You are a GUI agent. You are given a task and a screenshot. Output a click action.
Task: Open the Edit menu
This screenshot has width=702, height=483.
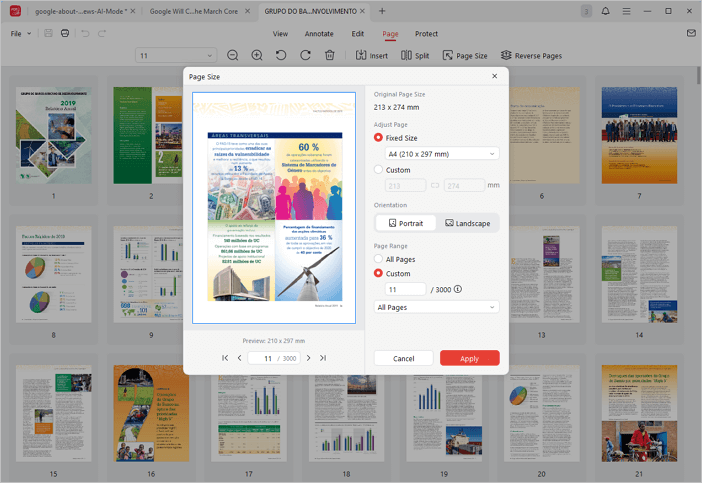358,34
